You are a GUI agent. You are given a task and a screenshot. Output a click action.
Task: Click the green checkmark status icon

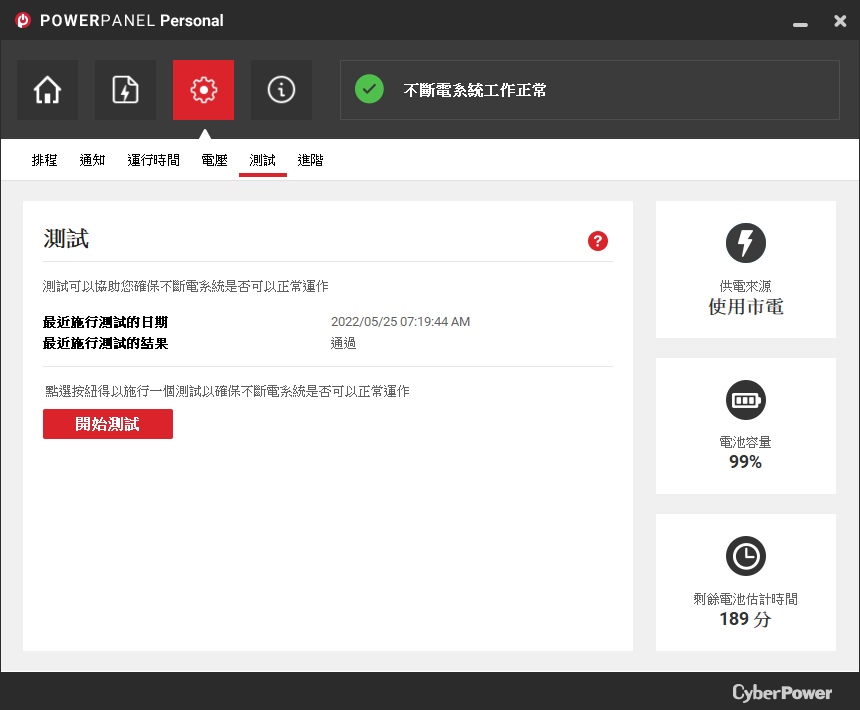point(369,89)
